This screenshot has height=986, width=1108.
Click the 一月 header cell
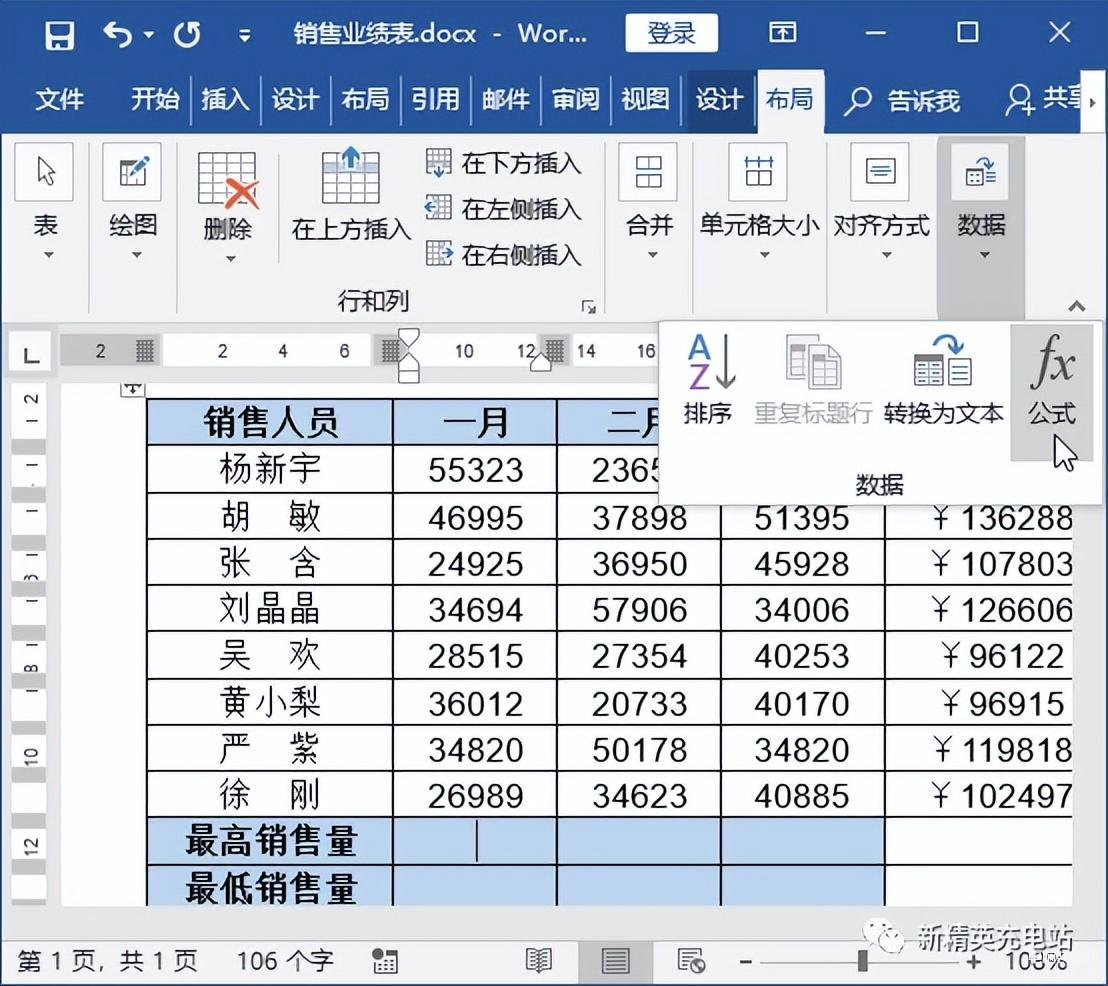(475, 422)
